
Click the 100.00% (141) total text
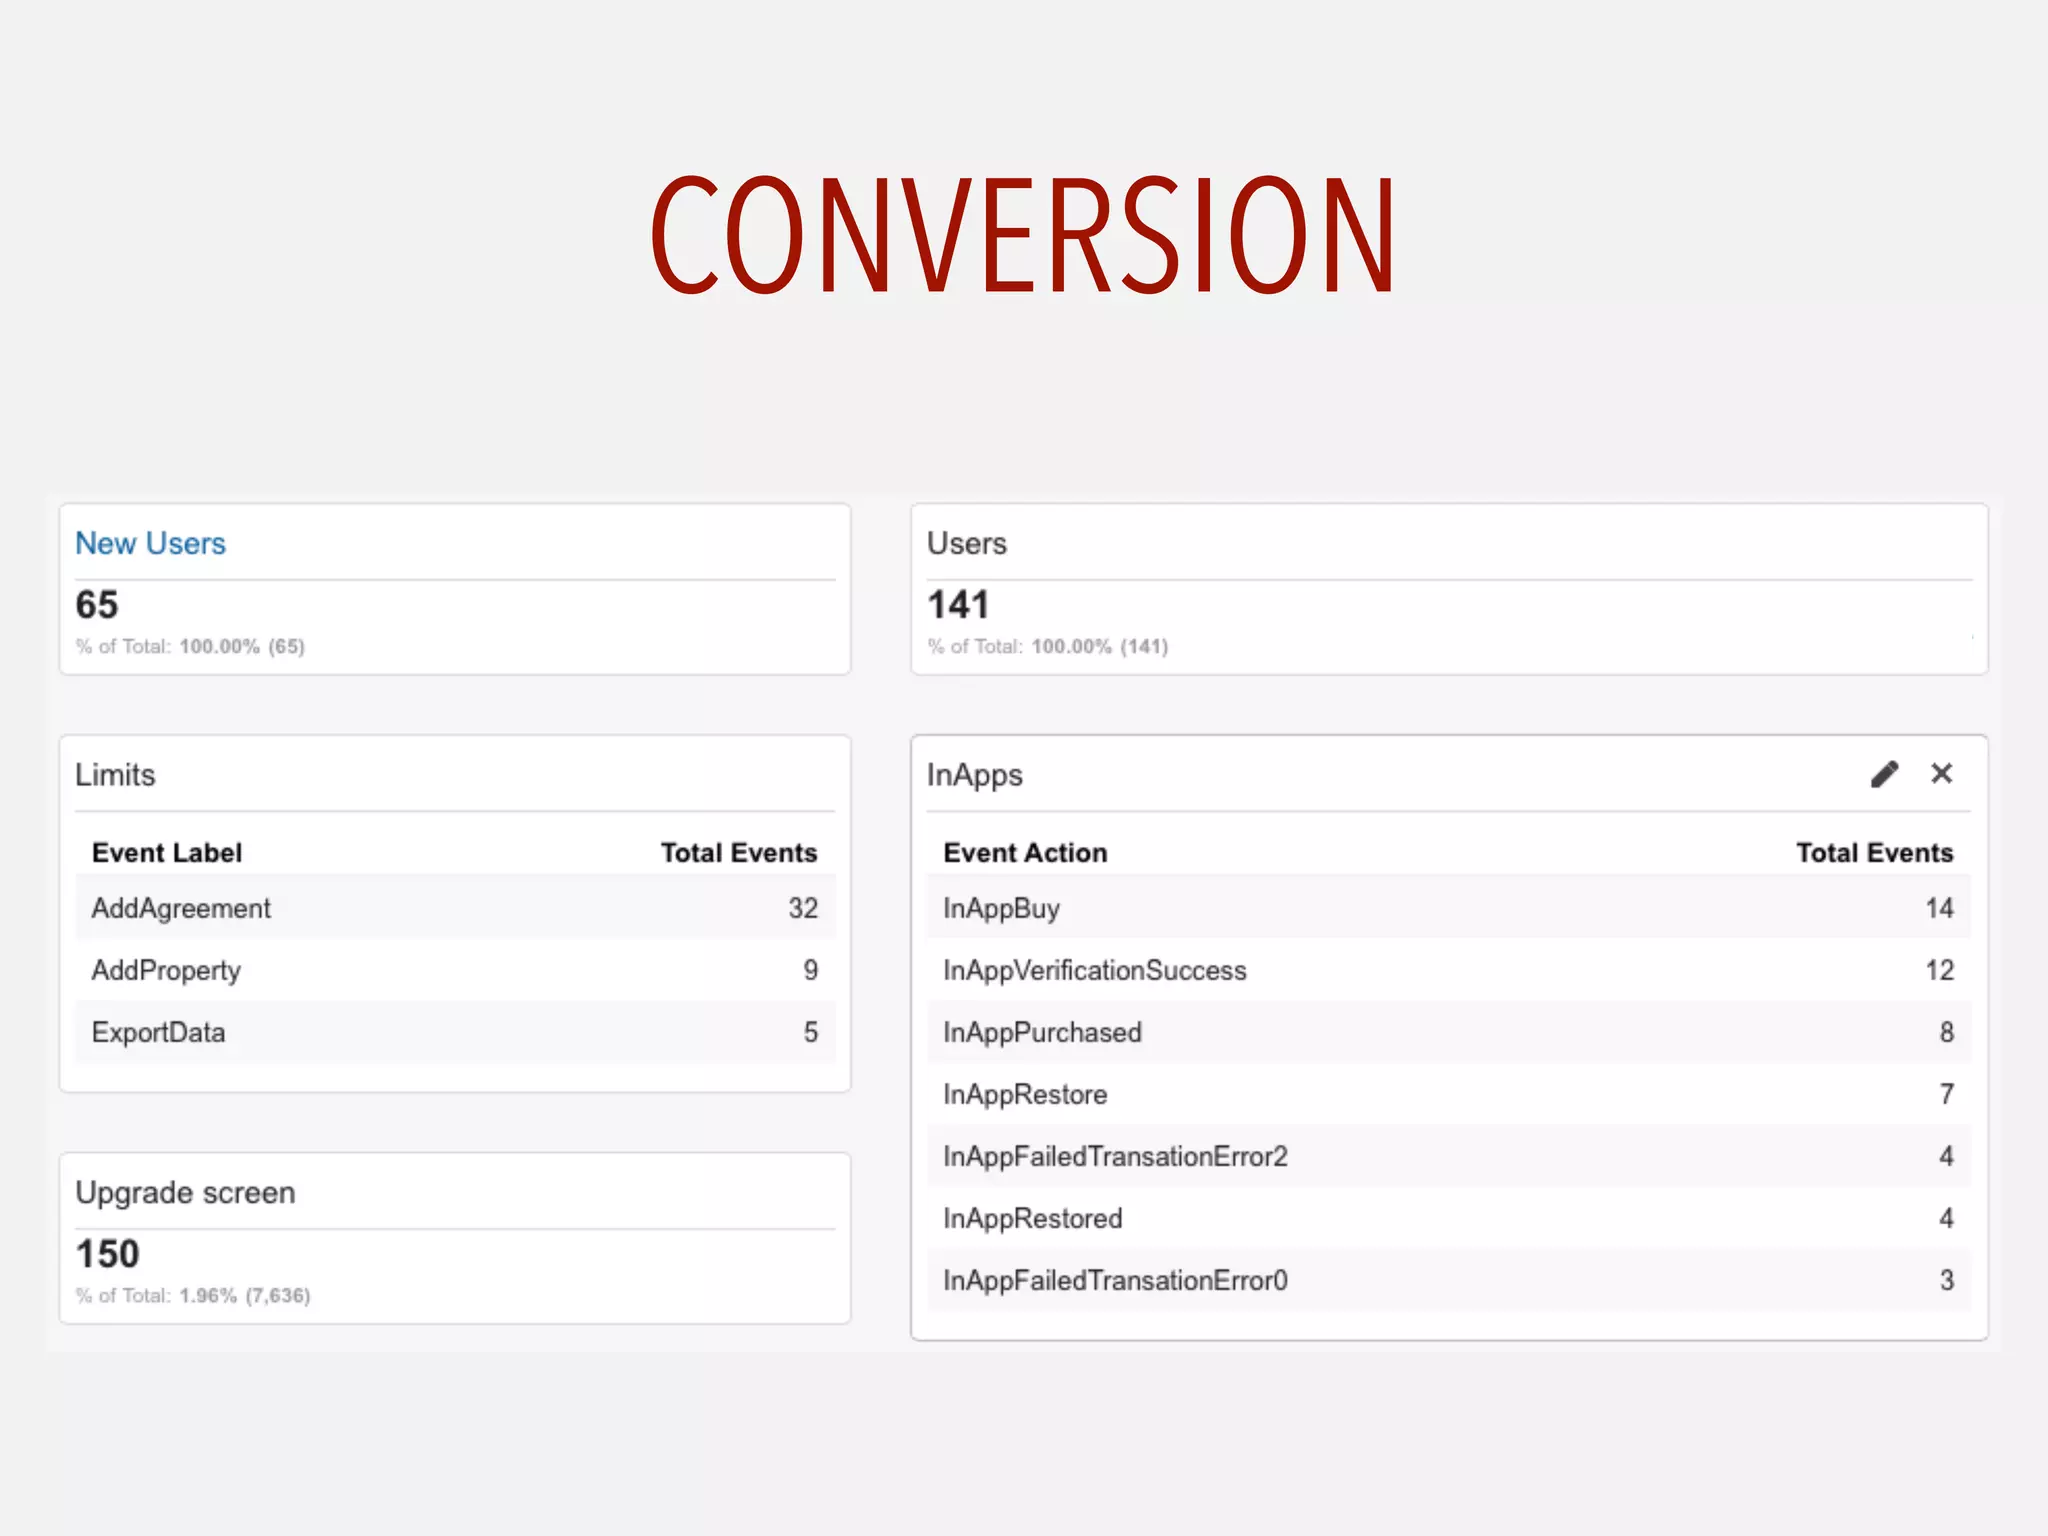[x=1100, y=646]
